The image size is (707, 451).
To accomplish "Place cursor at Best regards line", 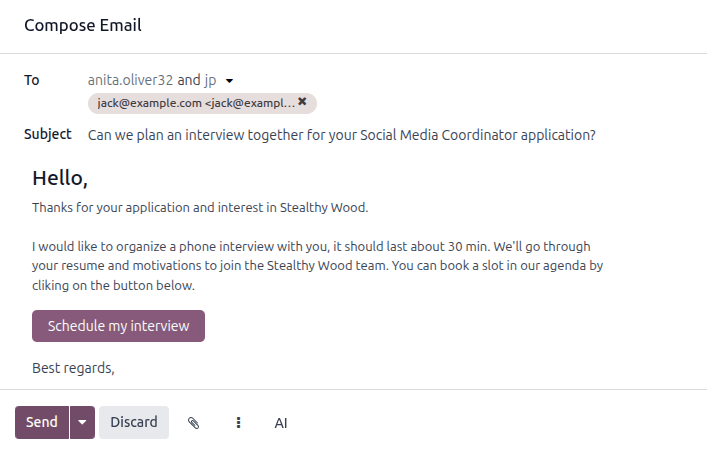I will [x=73, y=367].
